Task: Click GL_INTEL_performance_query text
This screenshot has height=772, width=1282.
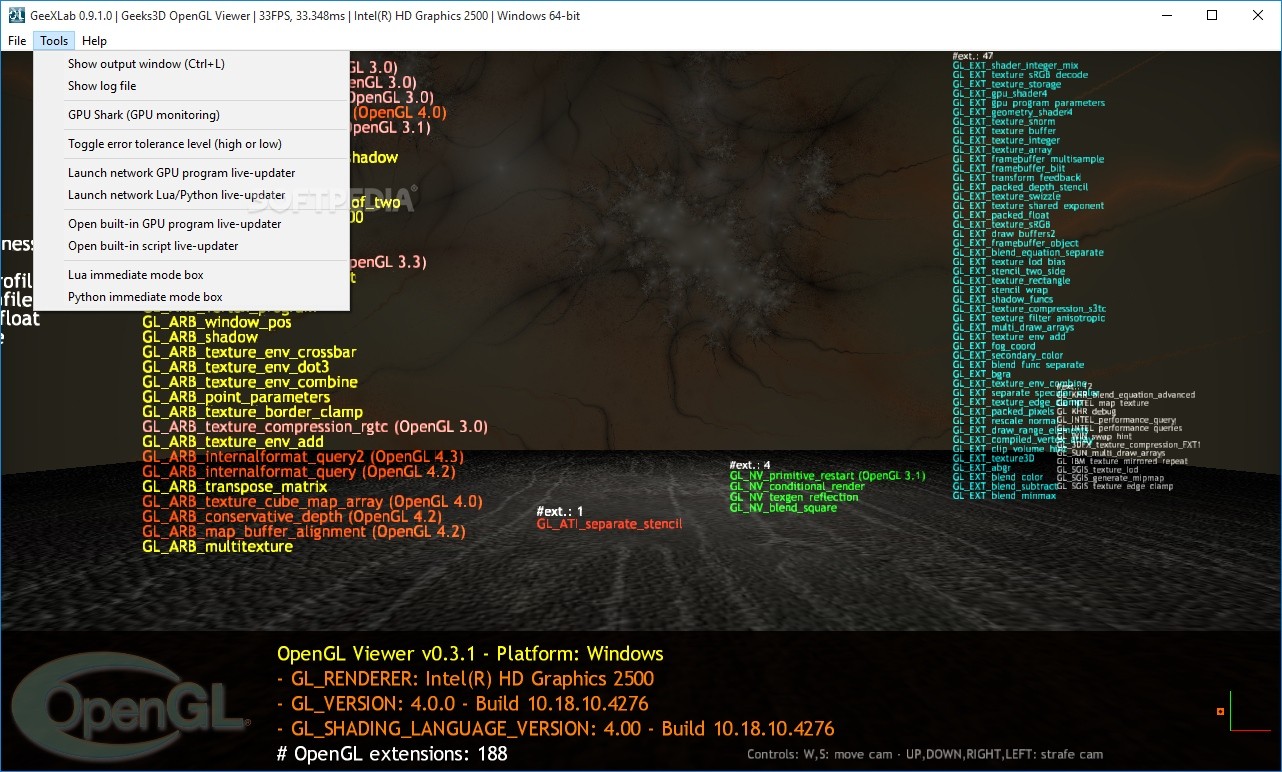Action: tap(1116, 421)
